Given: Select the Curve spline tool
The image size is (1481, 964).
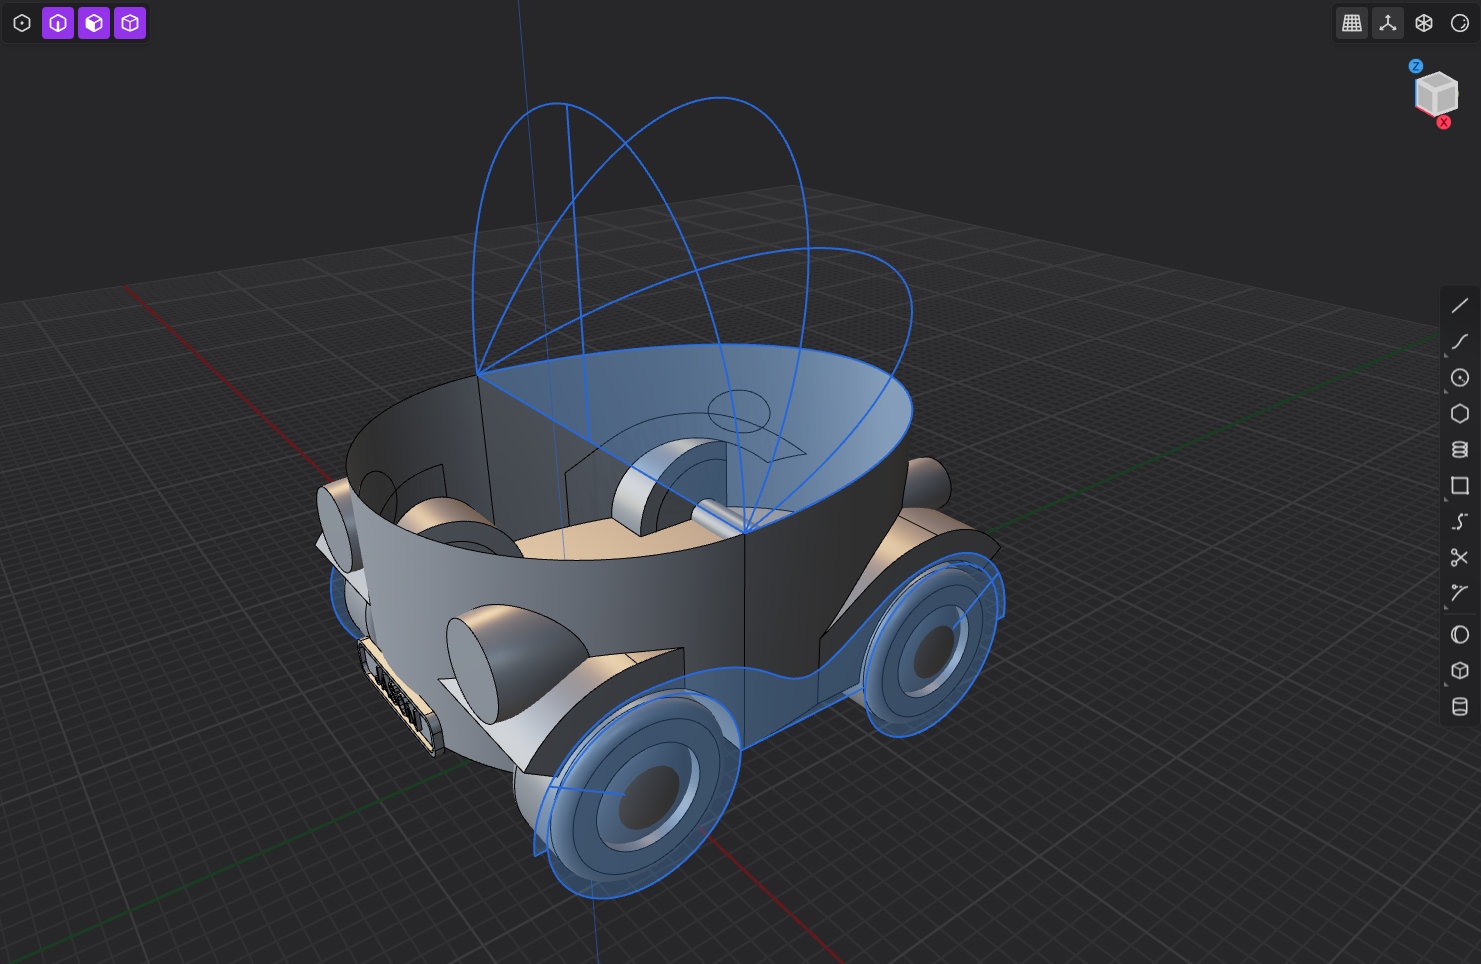Looking at the screenshot, I should 1460,342.
